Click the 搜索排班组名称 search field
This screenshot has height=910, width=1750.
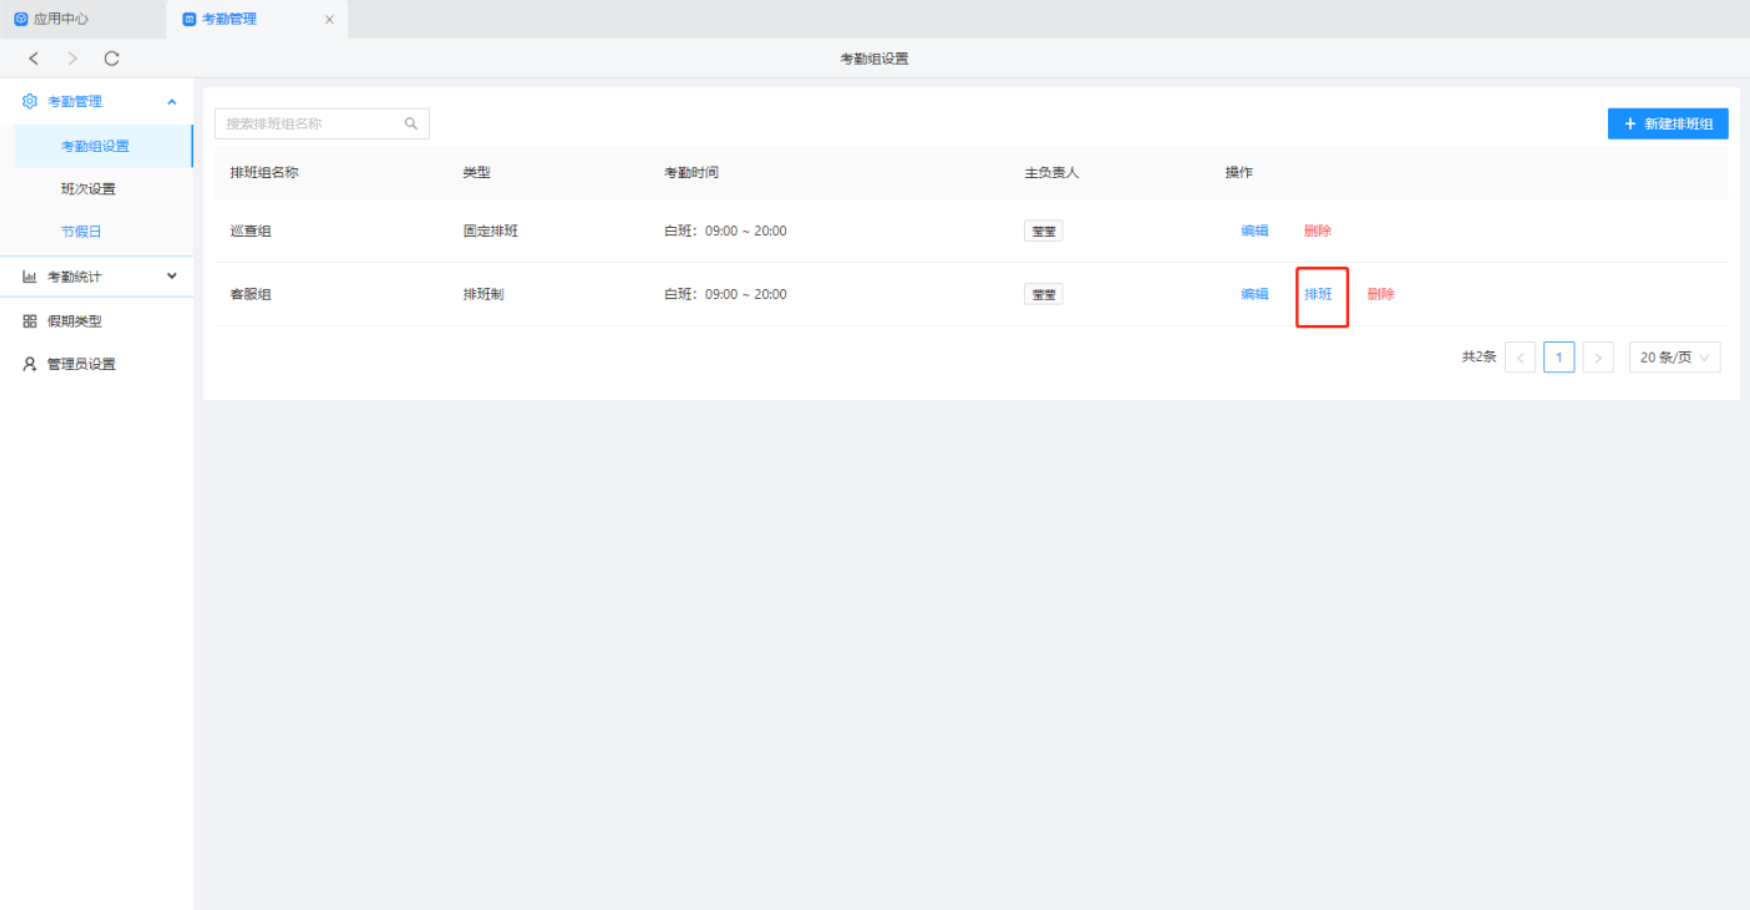pos(310,124)
